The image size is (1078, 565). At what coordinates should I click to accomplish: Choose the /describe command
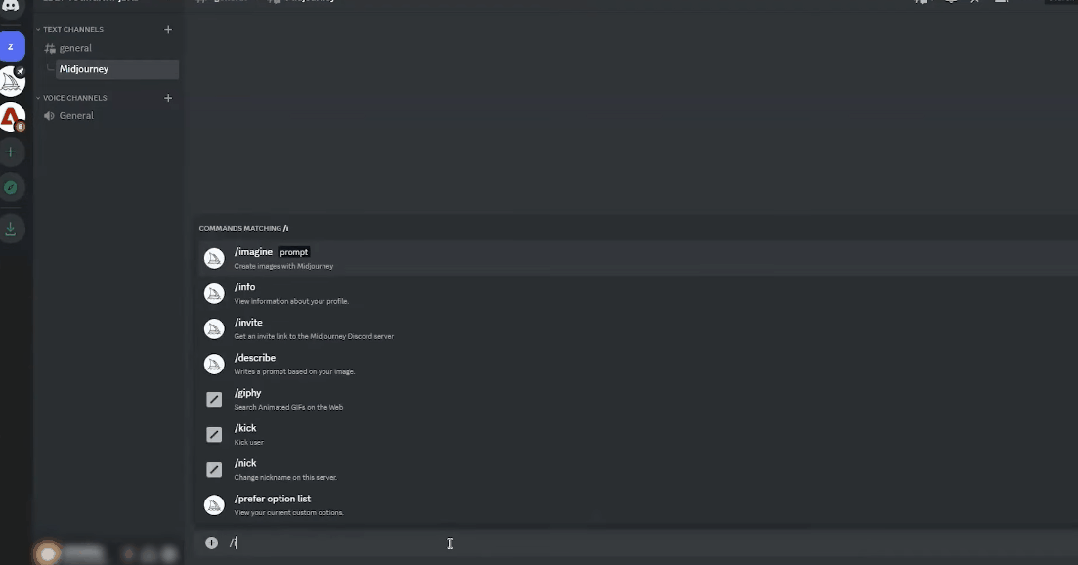255,358
